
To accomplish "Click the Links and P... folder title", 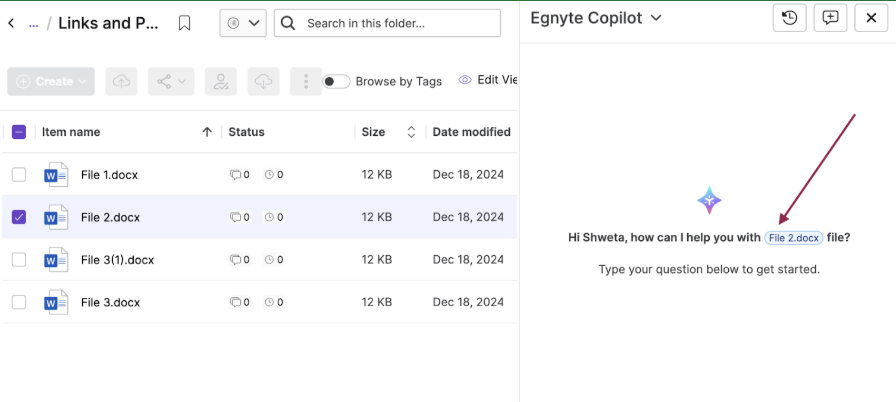I will click(x=107, y=23).
